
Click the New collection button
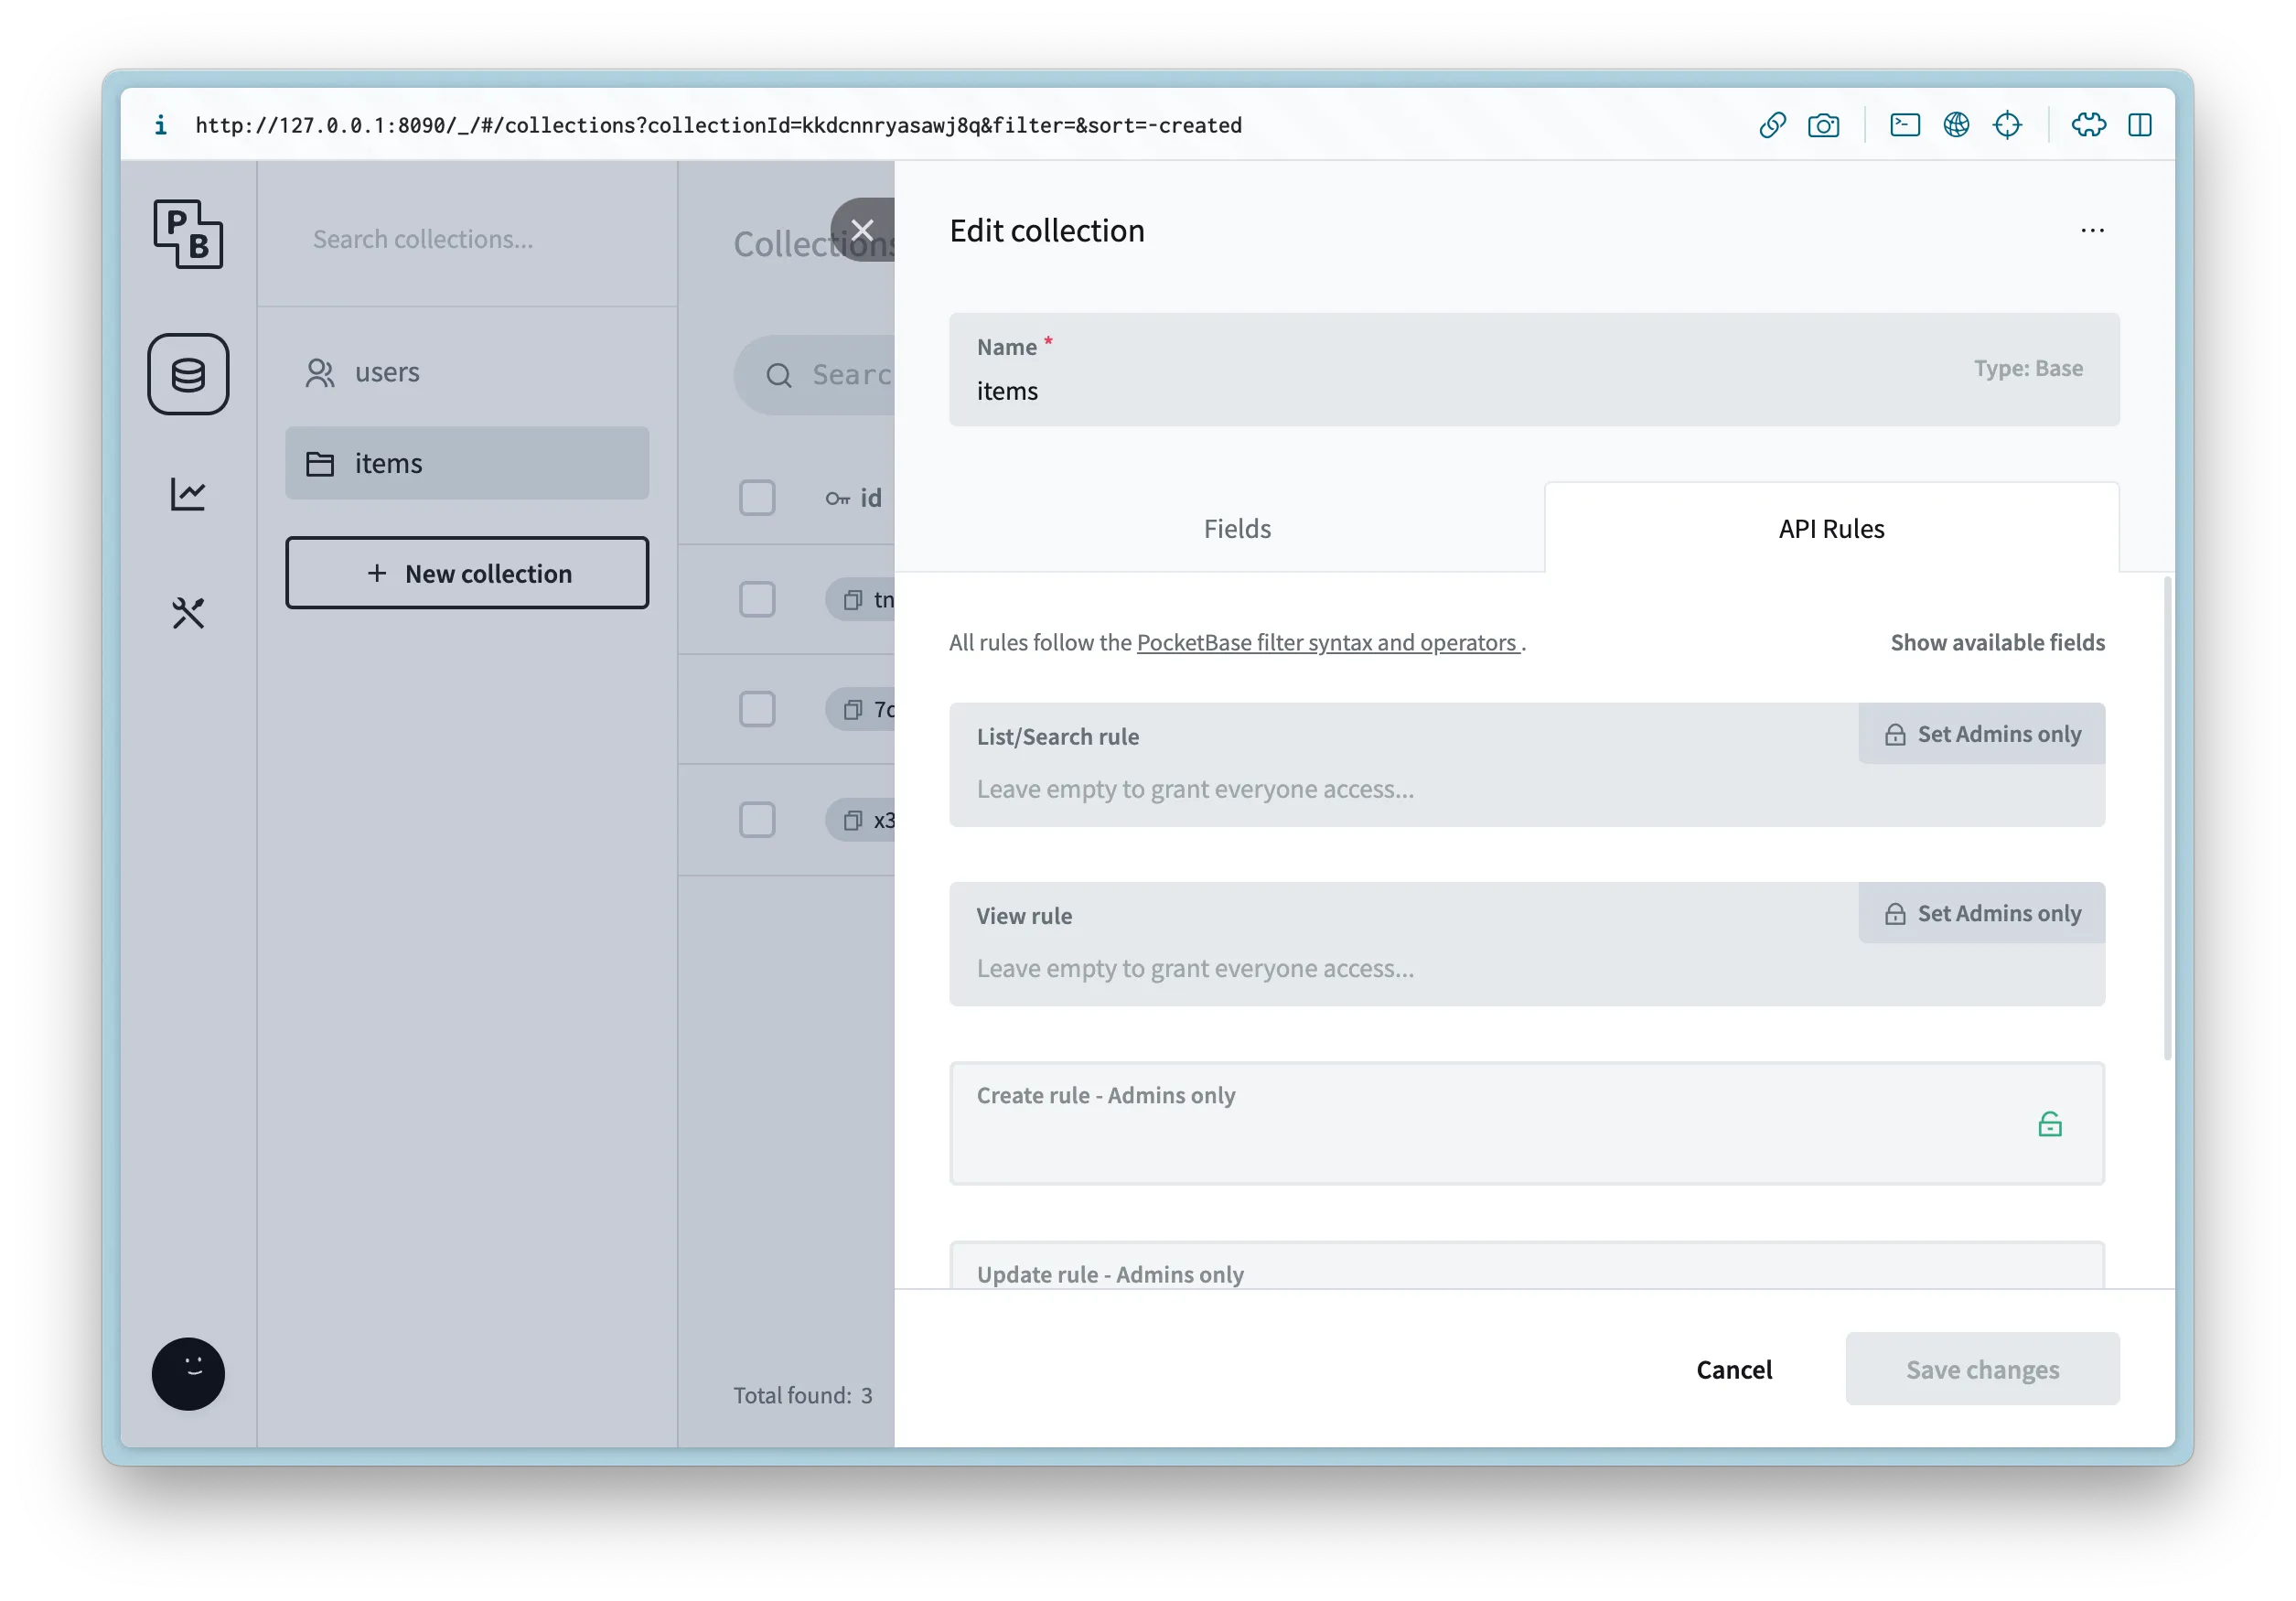pyautogui.click(x=467, y=573)
